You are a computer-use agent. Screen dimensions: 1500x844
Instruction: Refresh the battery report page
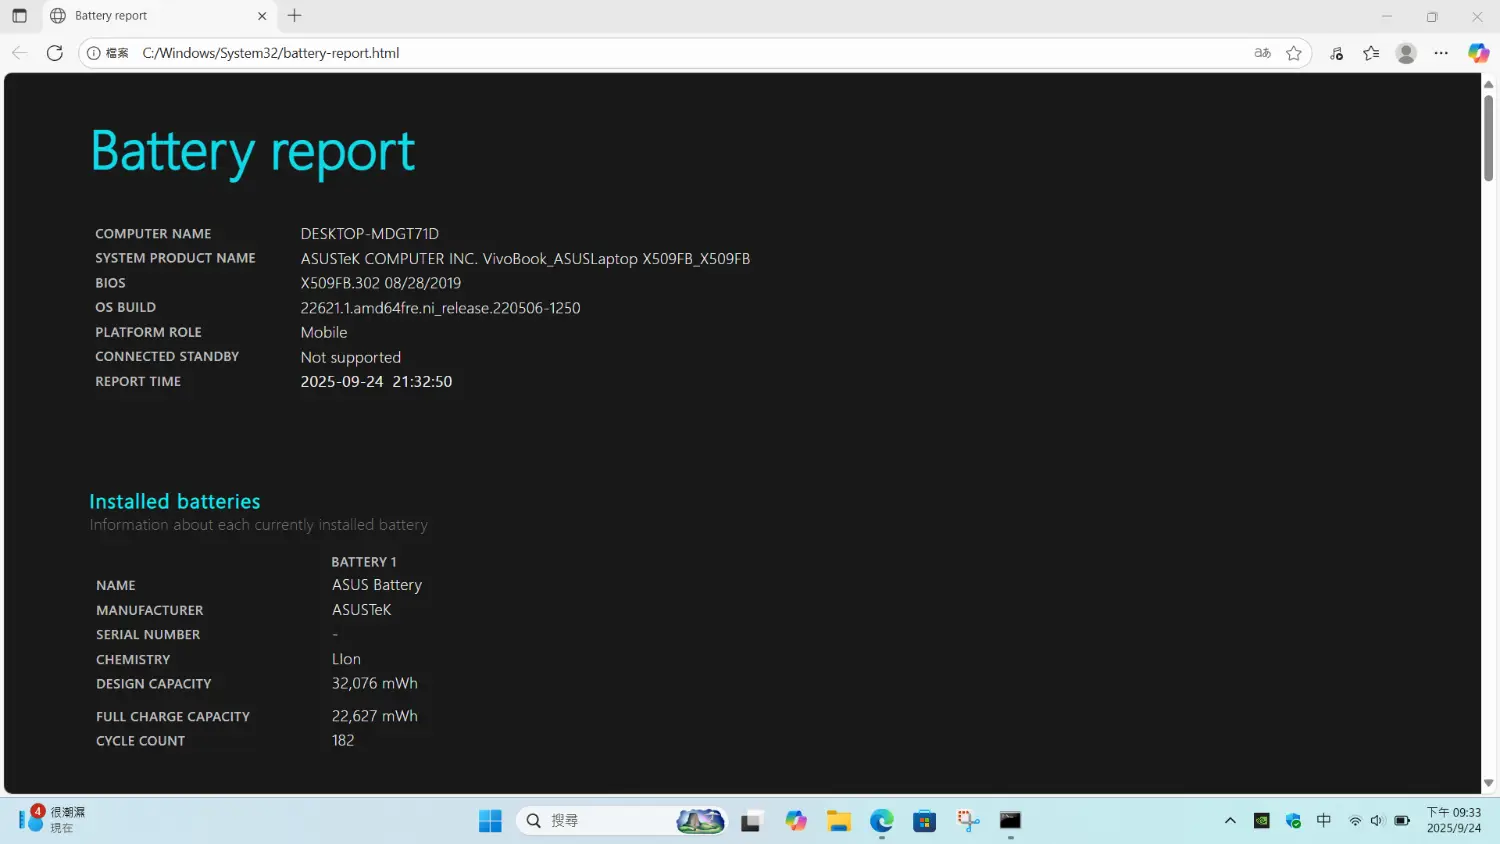point(55,53)
